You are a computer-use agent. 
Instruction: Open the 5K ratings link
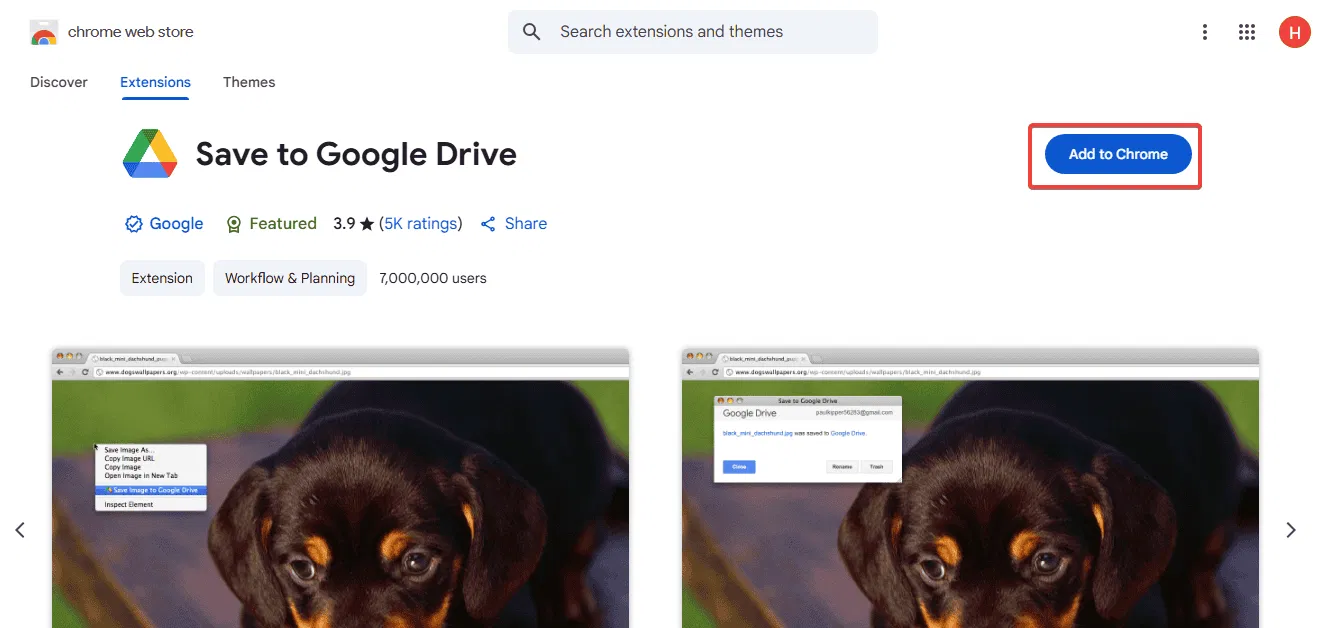point(422,224)
